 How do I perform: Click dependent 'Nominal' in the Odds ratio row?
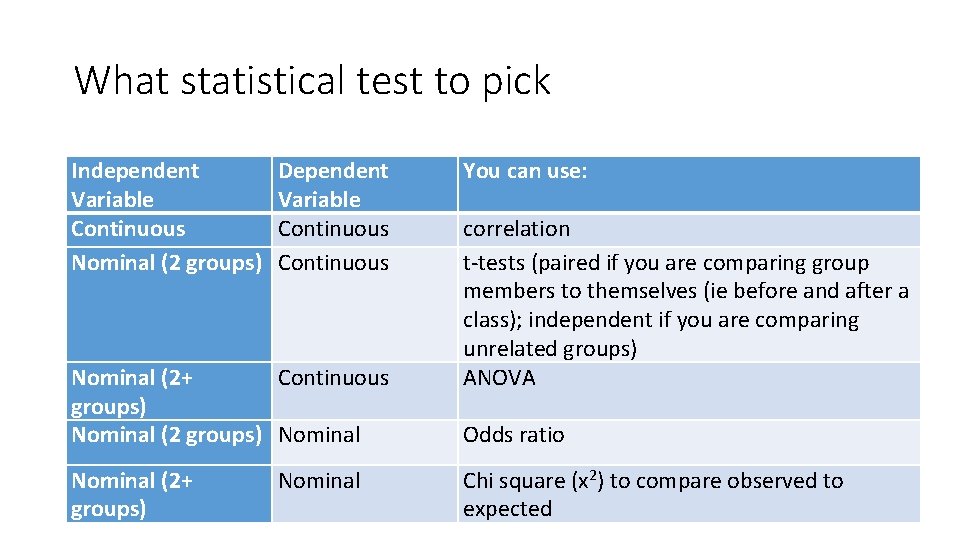319,435
